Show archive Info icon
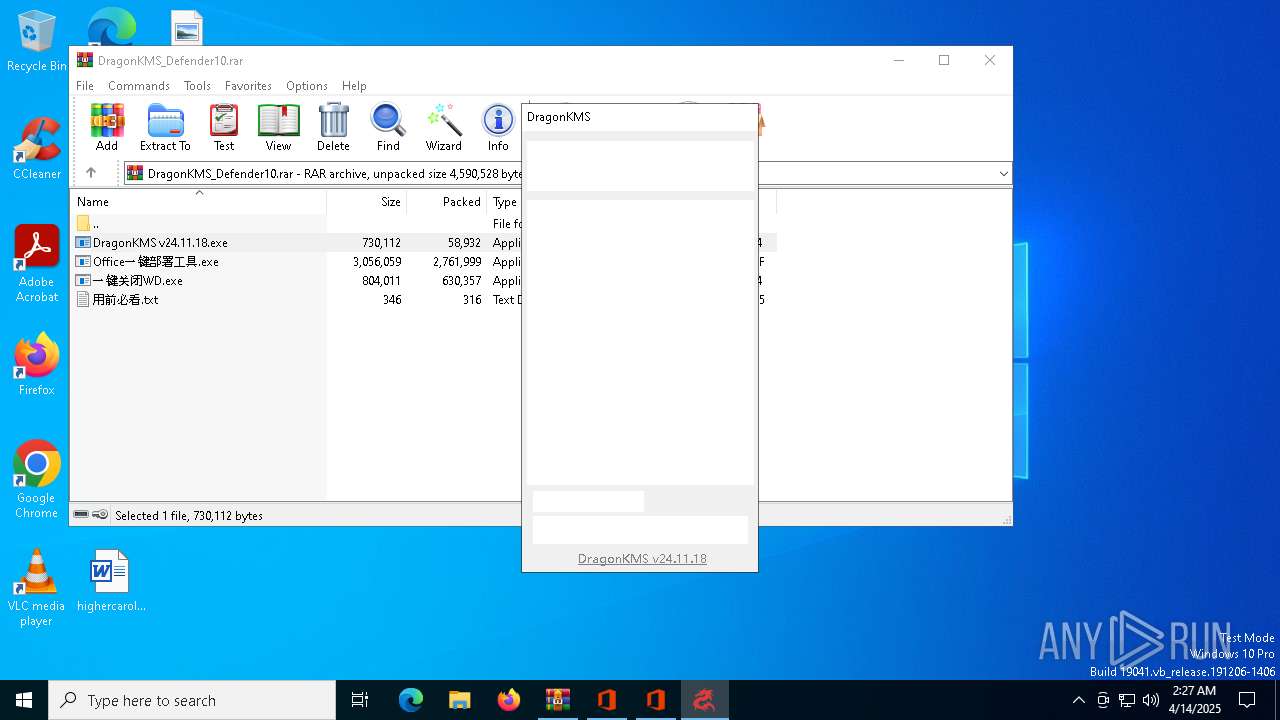 498,127
